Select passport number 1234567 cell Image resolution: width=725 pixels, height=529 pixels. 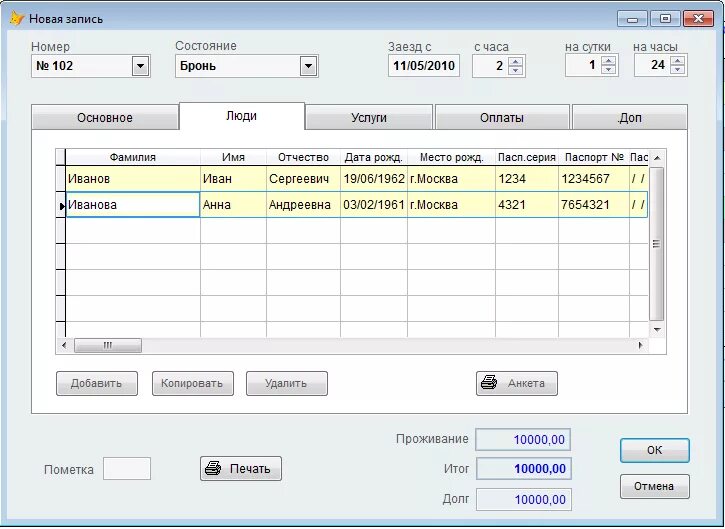[594, 178]
